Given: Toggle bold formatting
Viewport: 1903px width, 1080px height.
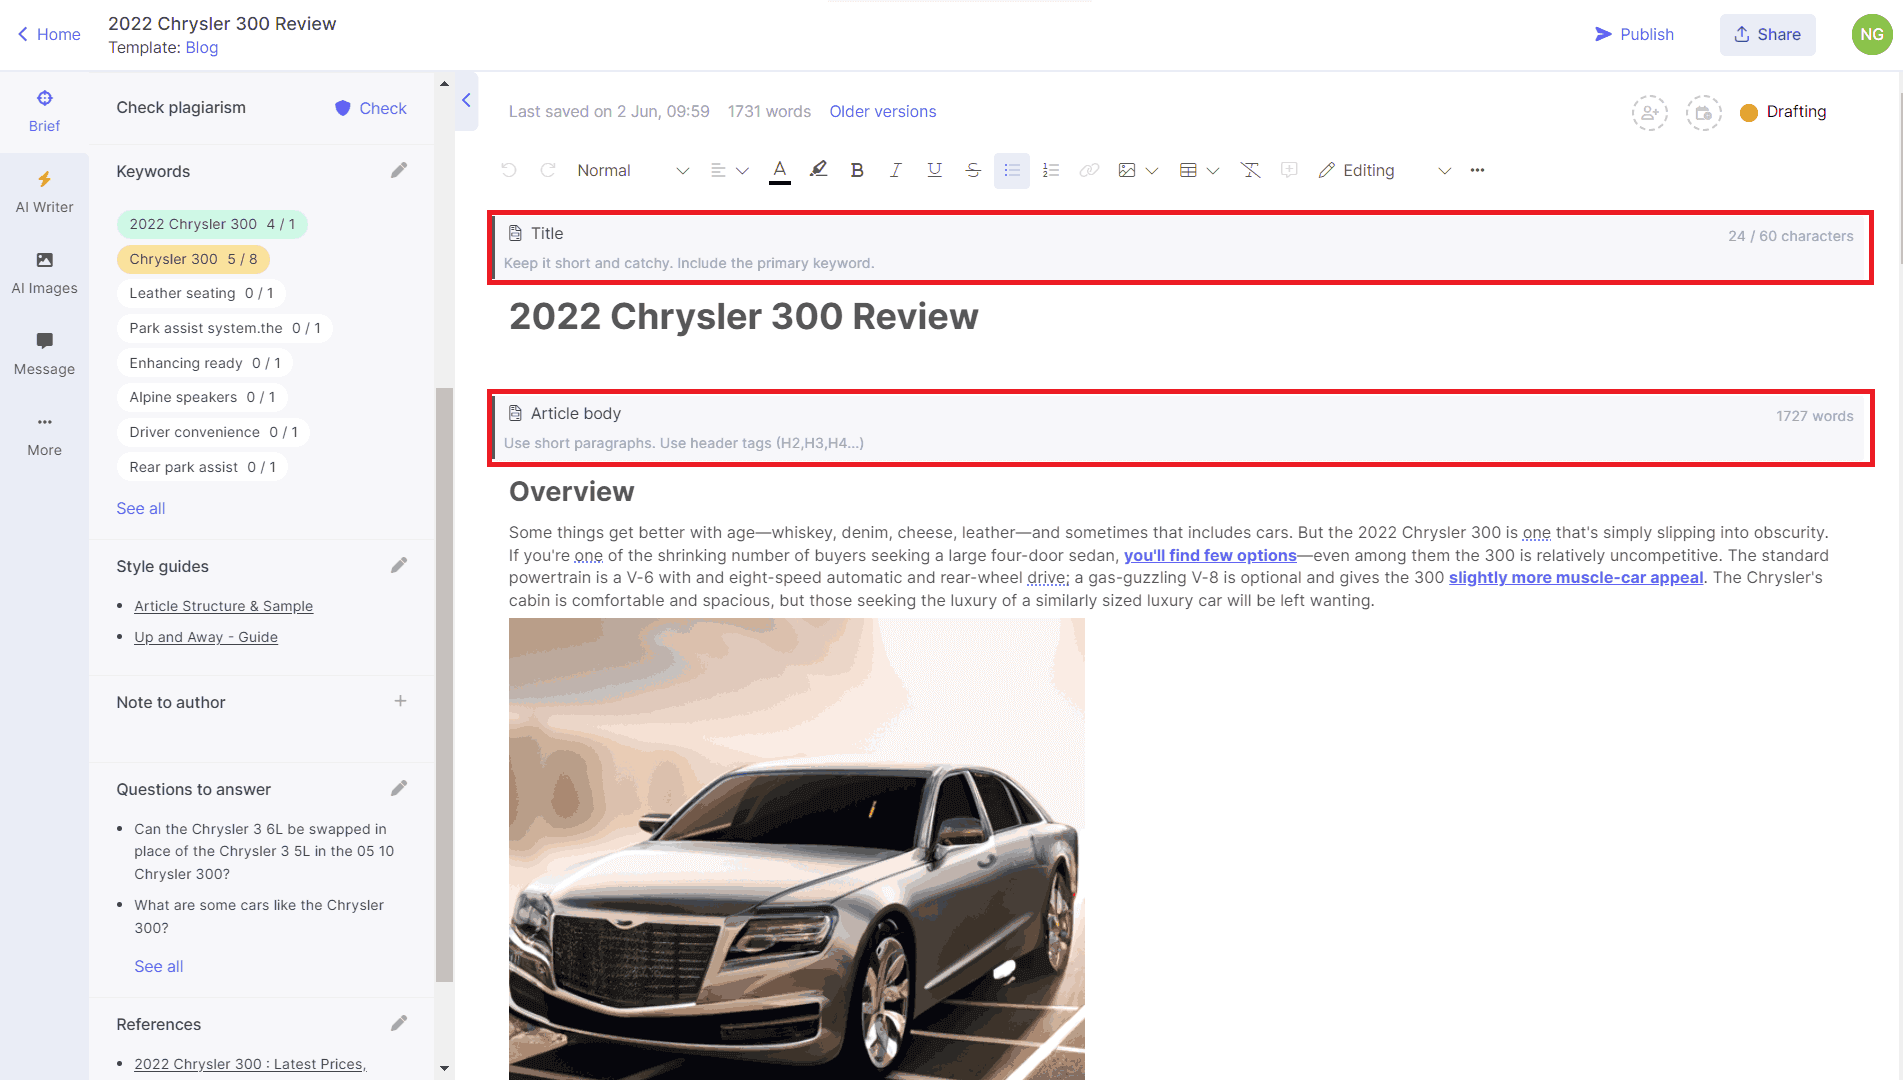Looking at the screenshot, I should point(857,170).
